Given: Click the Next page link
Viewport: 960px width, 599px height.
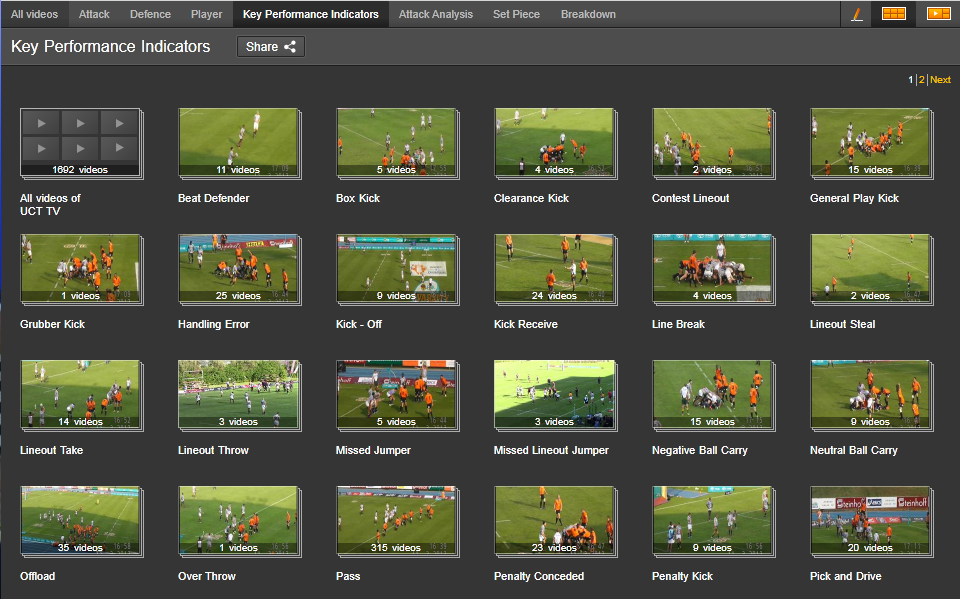Looking at the screenshot, I should [x=940, y=80].
